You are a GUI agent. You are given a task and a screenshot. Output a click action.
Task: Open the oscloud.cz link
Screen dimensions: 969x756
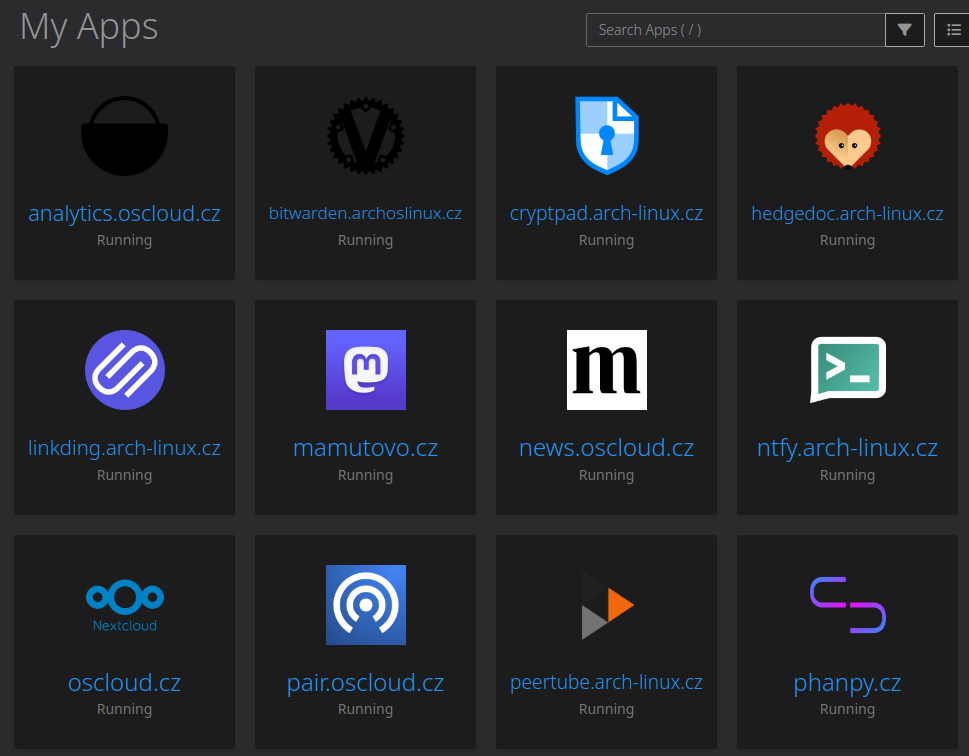pyautogui.click(x=124, y=683)
